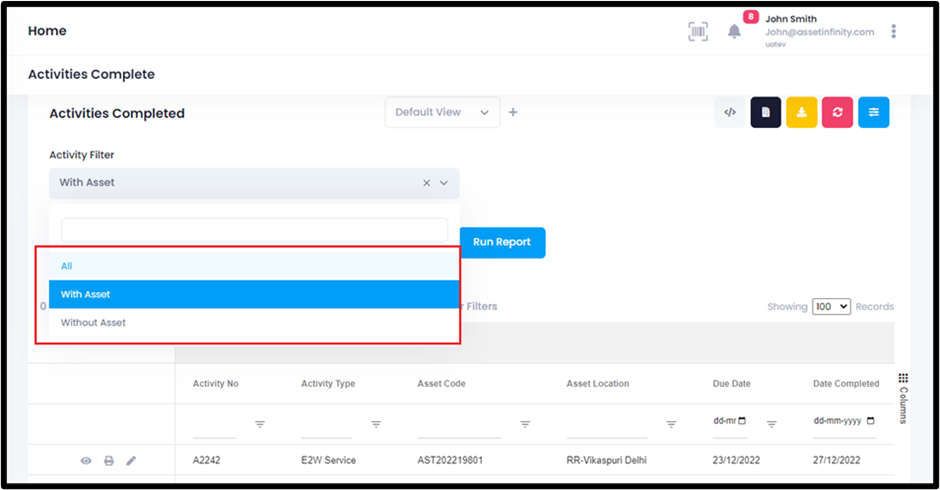Click the dropdown search input field
Viewport: 940px width, 490px height.
pyautogui.click(x=255, y=230)
